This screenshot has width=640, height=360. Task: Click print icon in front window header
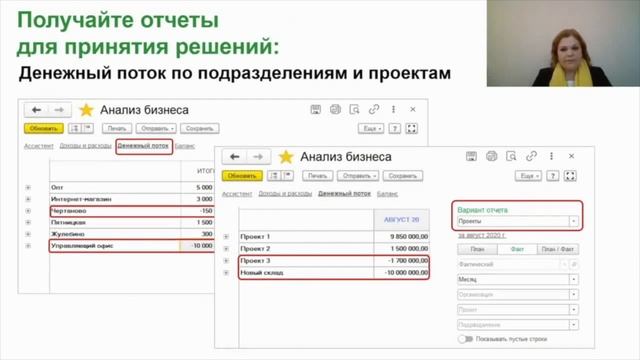(x=491, y=156)
